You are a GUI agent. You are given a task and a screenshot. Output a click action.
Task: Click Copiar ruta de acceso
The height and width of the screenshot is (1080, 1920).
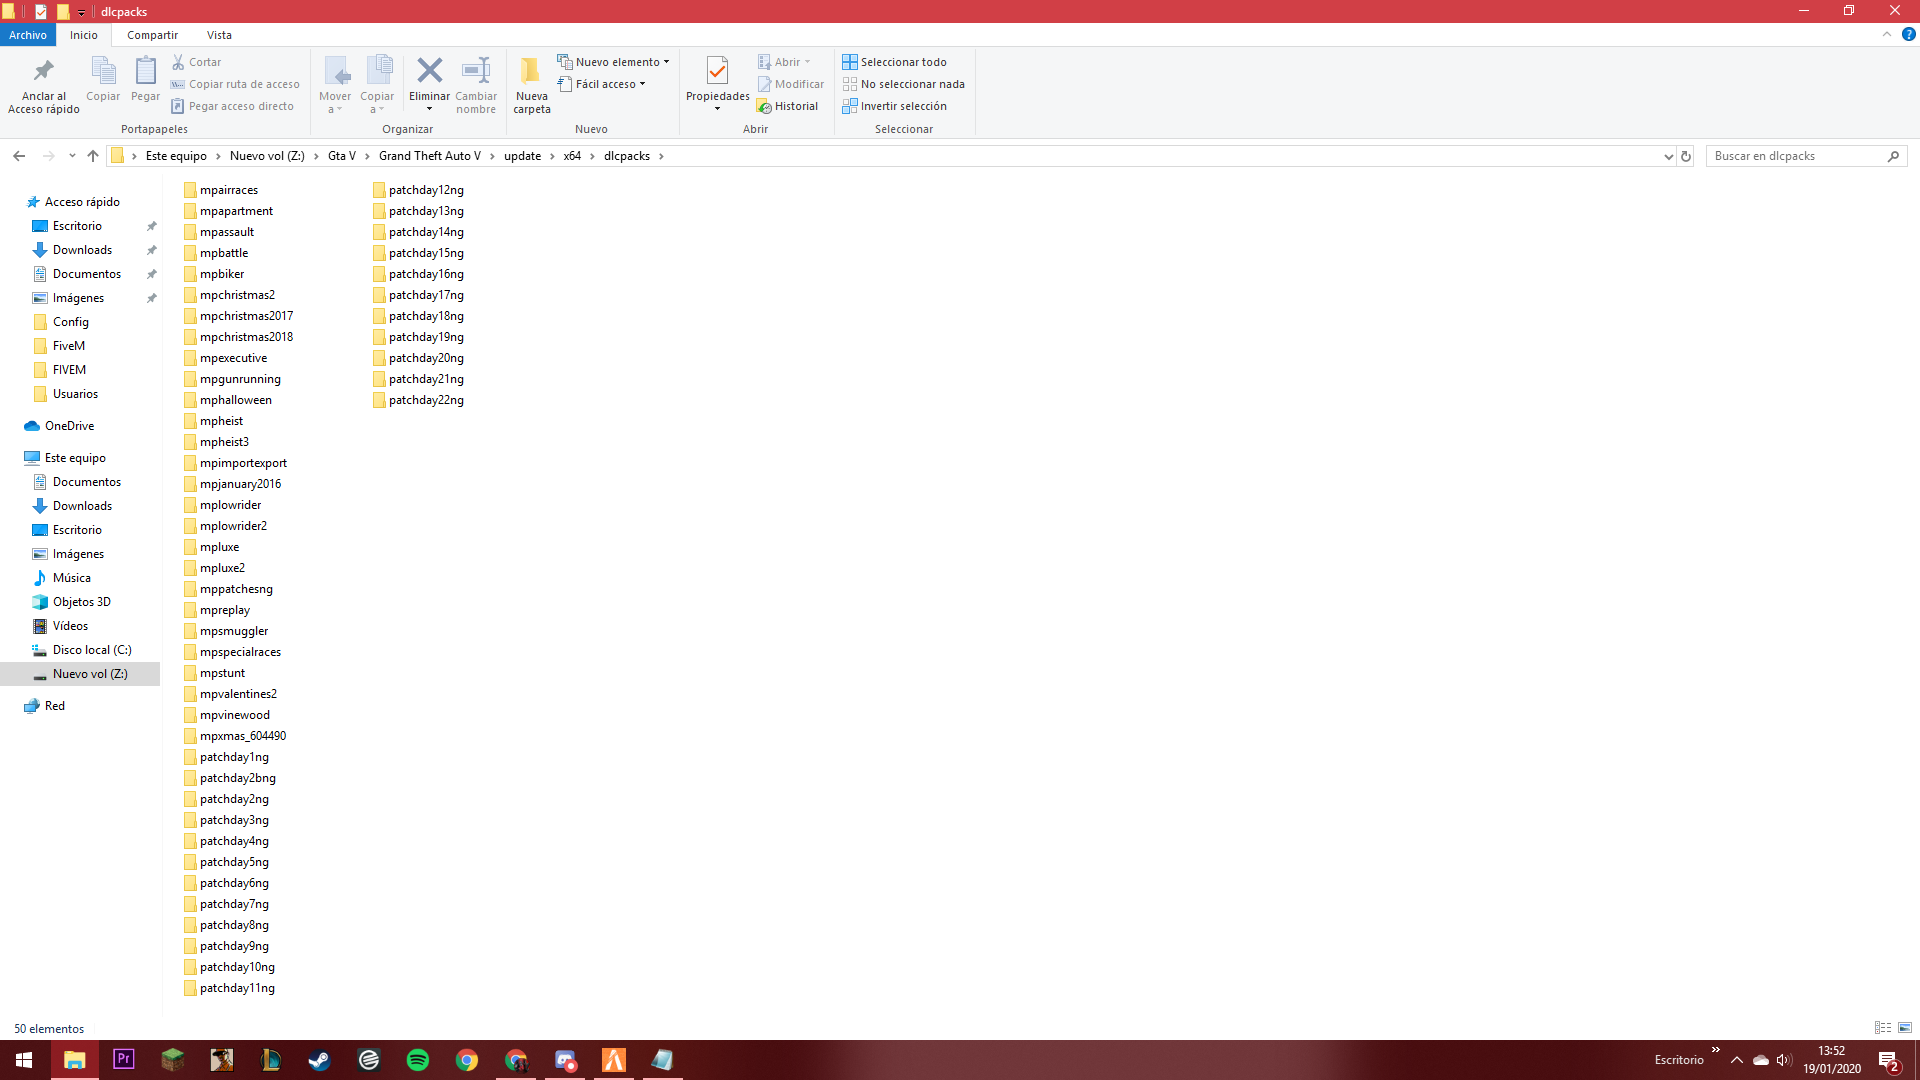tap(235, 84)
